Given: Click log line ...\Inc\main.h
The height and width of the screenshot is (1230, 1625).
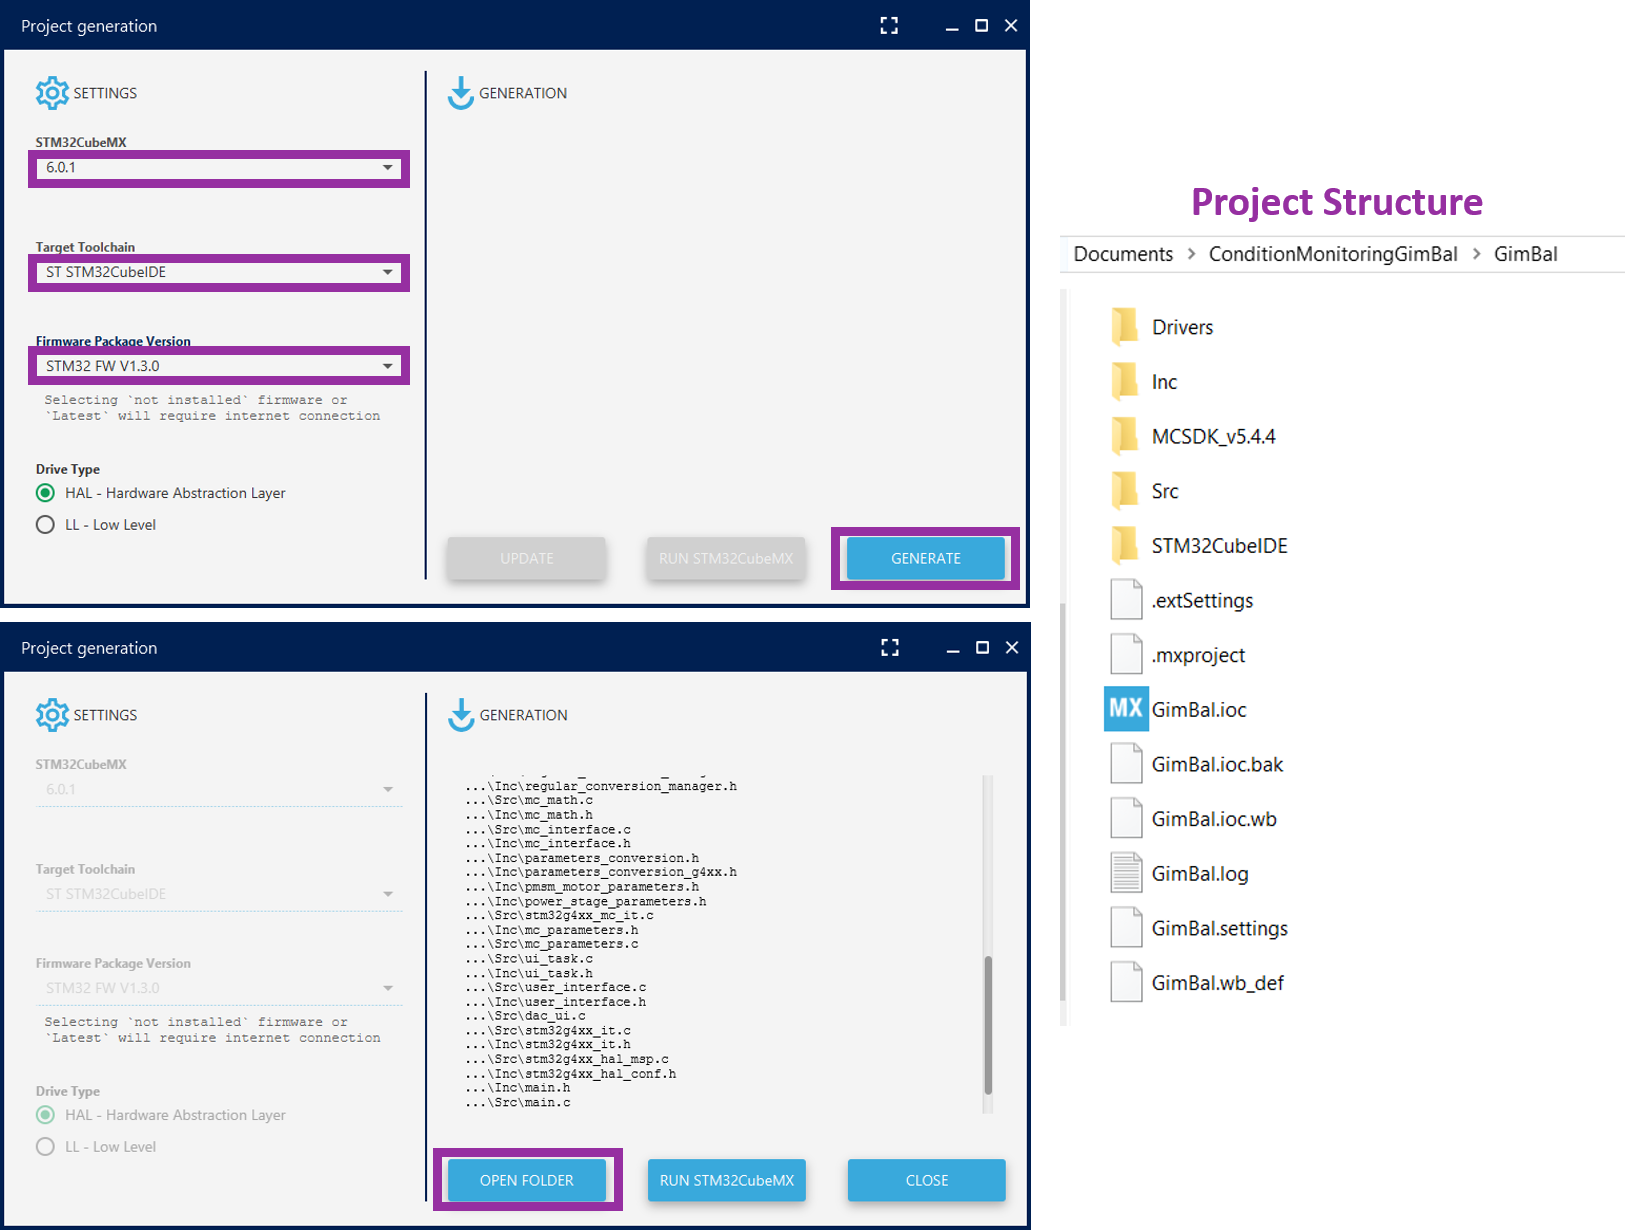Looking at the screenshot, I should point(517,1088).
